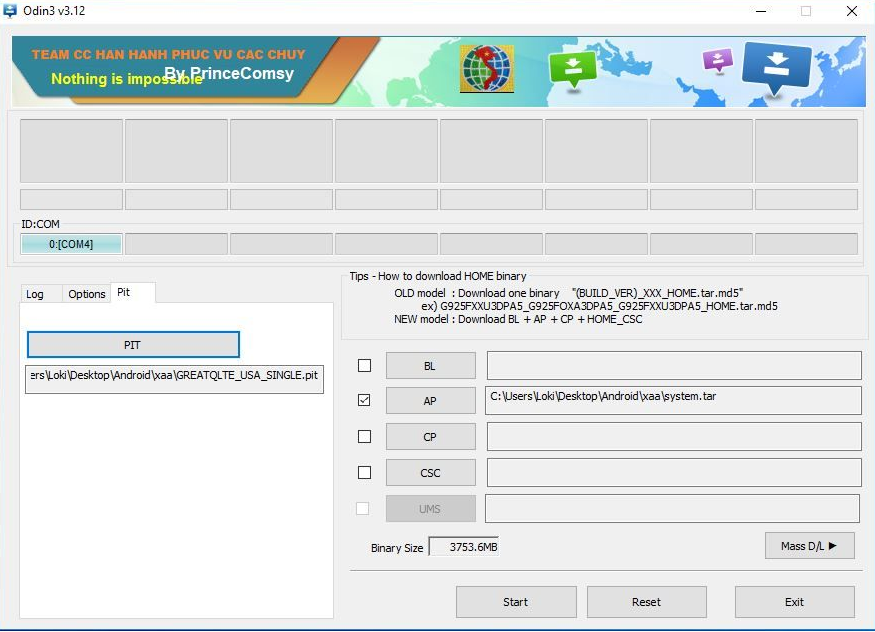Click the G925FXXU3DPA5 example filename text
Viewport: 875px width, 632px height.
[609, 306]
